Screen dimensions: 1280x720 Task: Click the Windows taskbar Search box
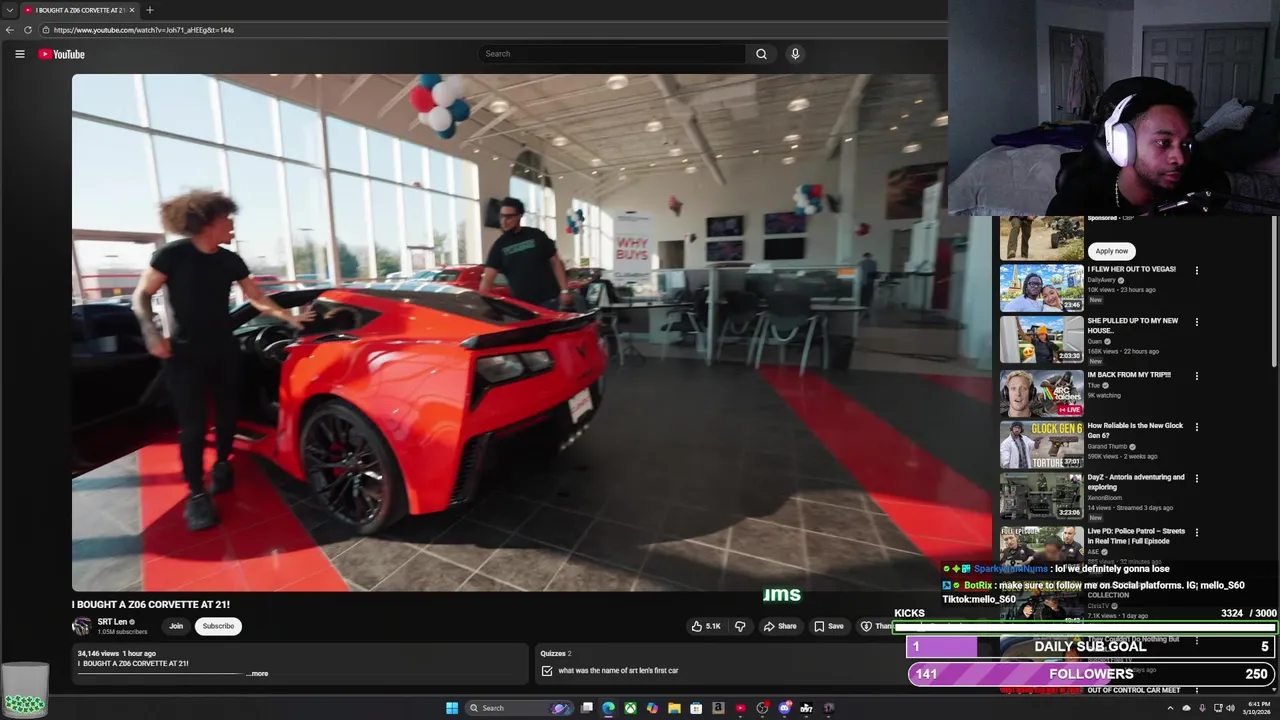click(x=520, y=708)
